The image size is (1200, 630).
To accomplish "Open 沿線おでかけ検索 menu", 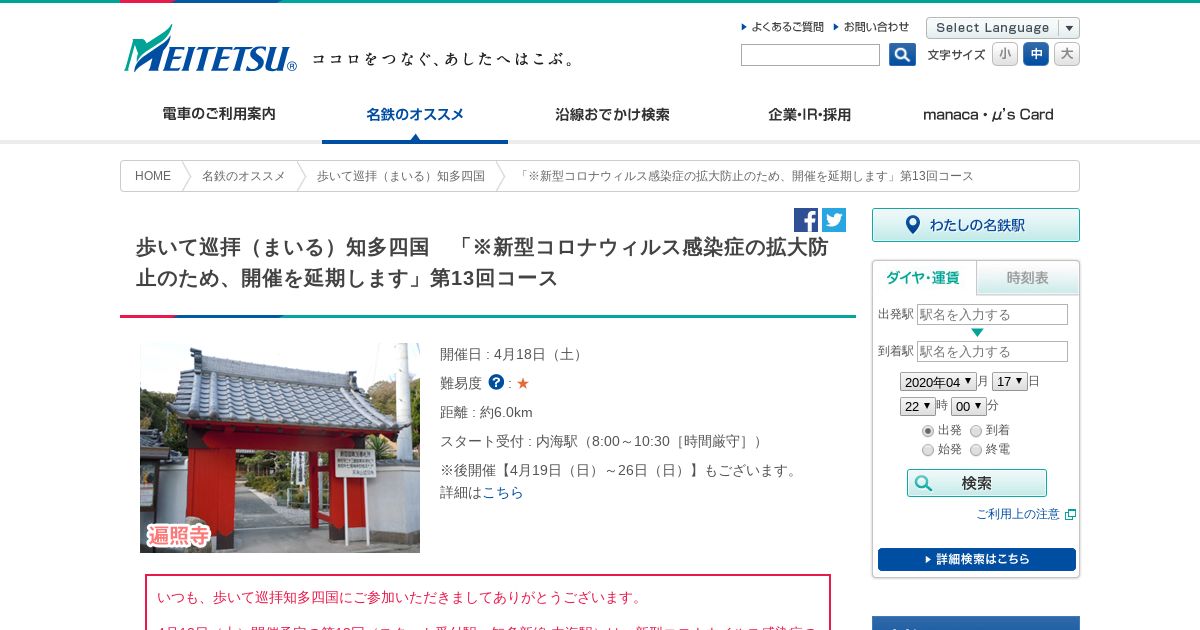I will click(612, 115).
